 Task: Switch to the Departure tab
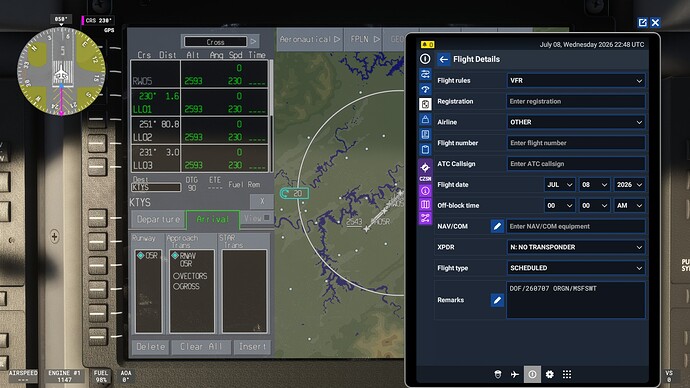tap(158, 219)
